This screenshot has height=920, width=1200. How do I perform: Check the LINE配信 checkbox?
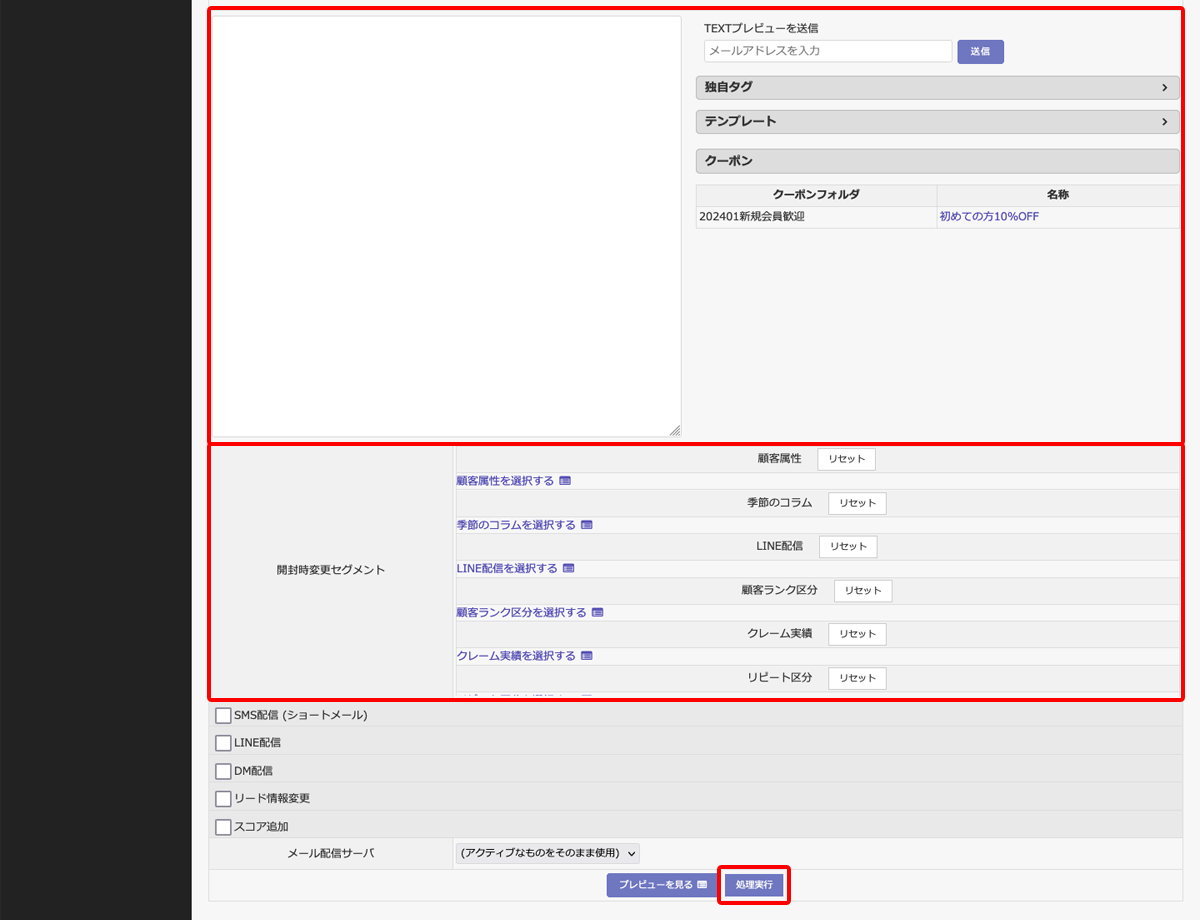click(223, 743)
